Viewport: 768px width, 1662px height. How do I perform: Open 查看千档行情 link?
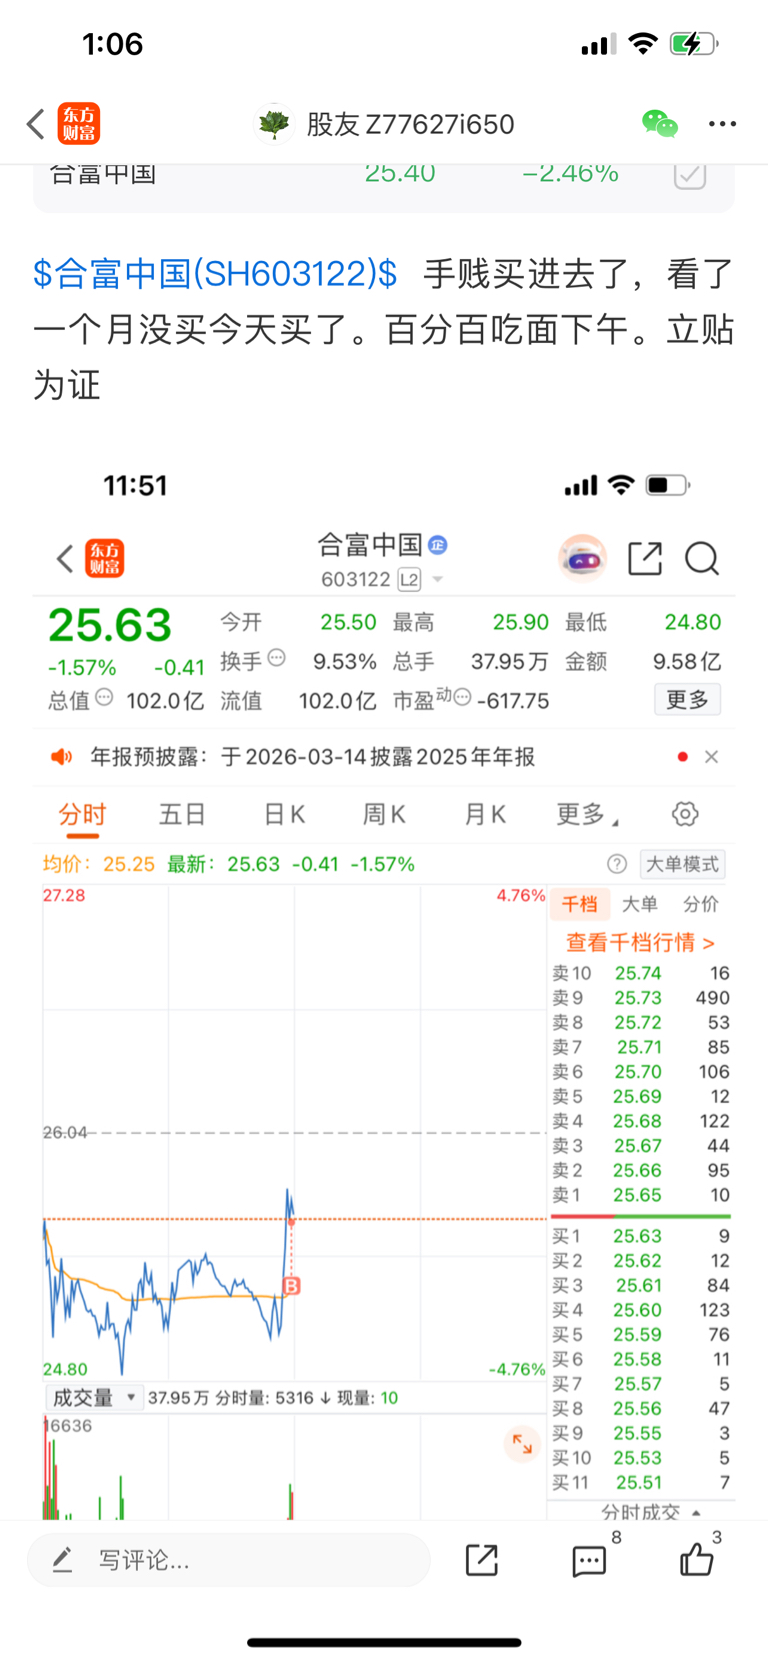point(640,942)
